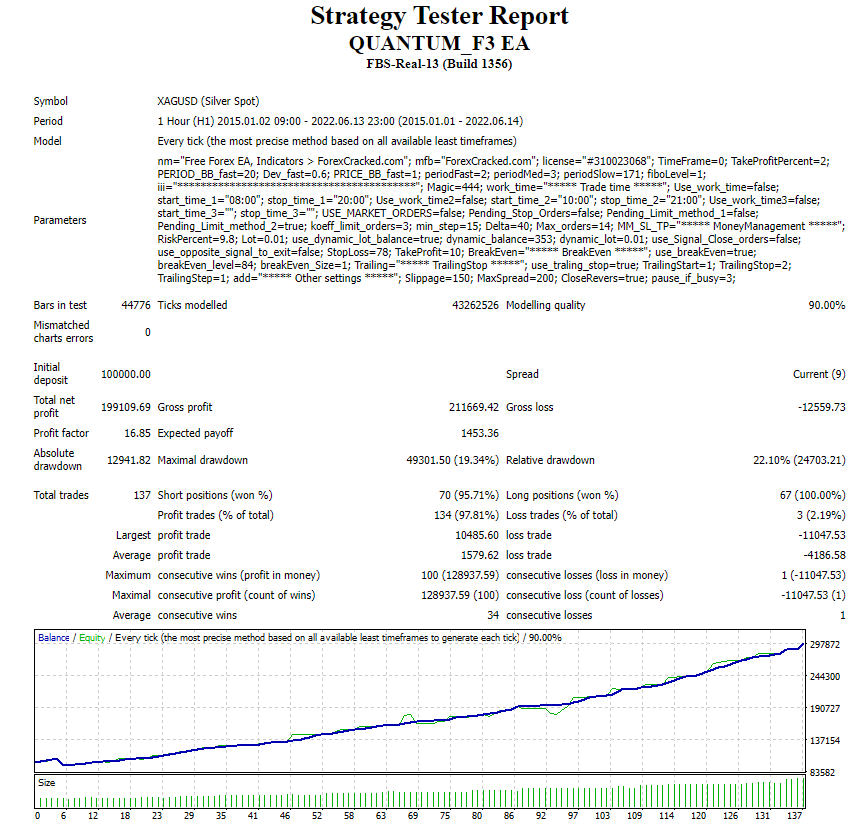Click the FBS-Real-13 build subtitle

[x=439, y=64]
